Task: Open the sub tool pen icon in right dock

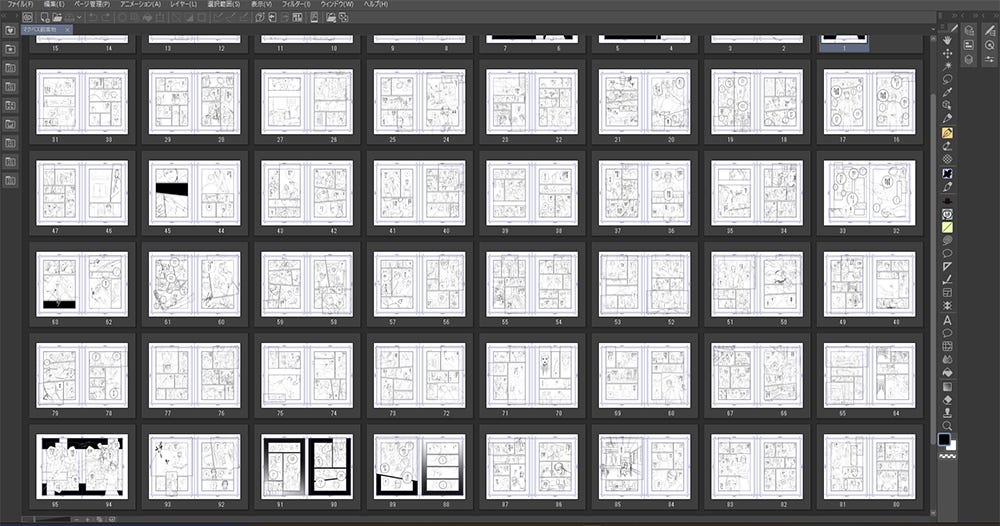Action: (989, 29)
